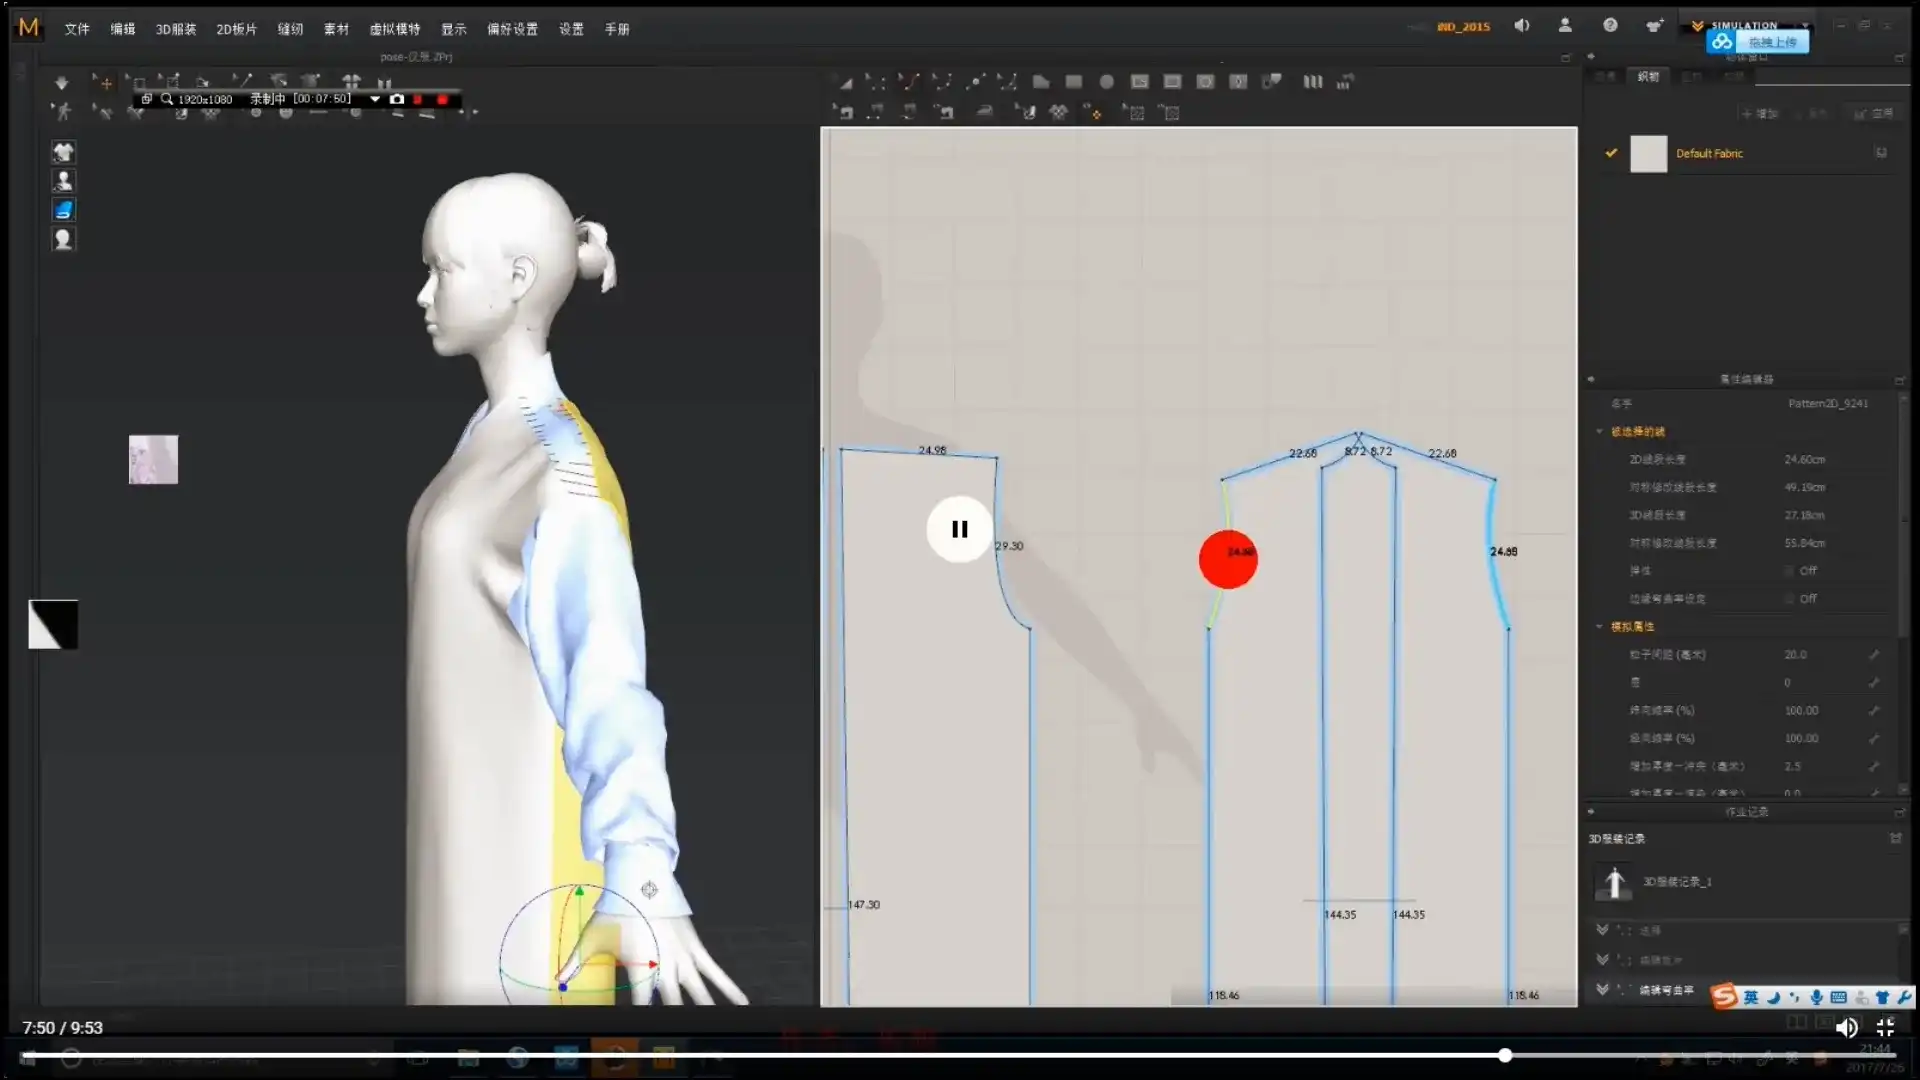Click the user account icon
1920x1080 pixels.
pyautogui.click(x=1565, y=26)
